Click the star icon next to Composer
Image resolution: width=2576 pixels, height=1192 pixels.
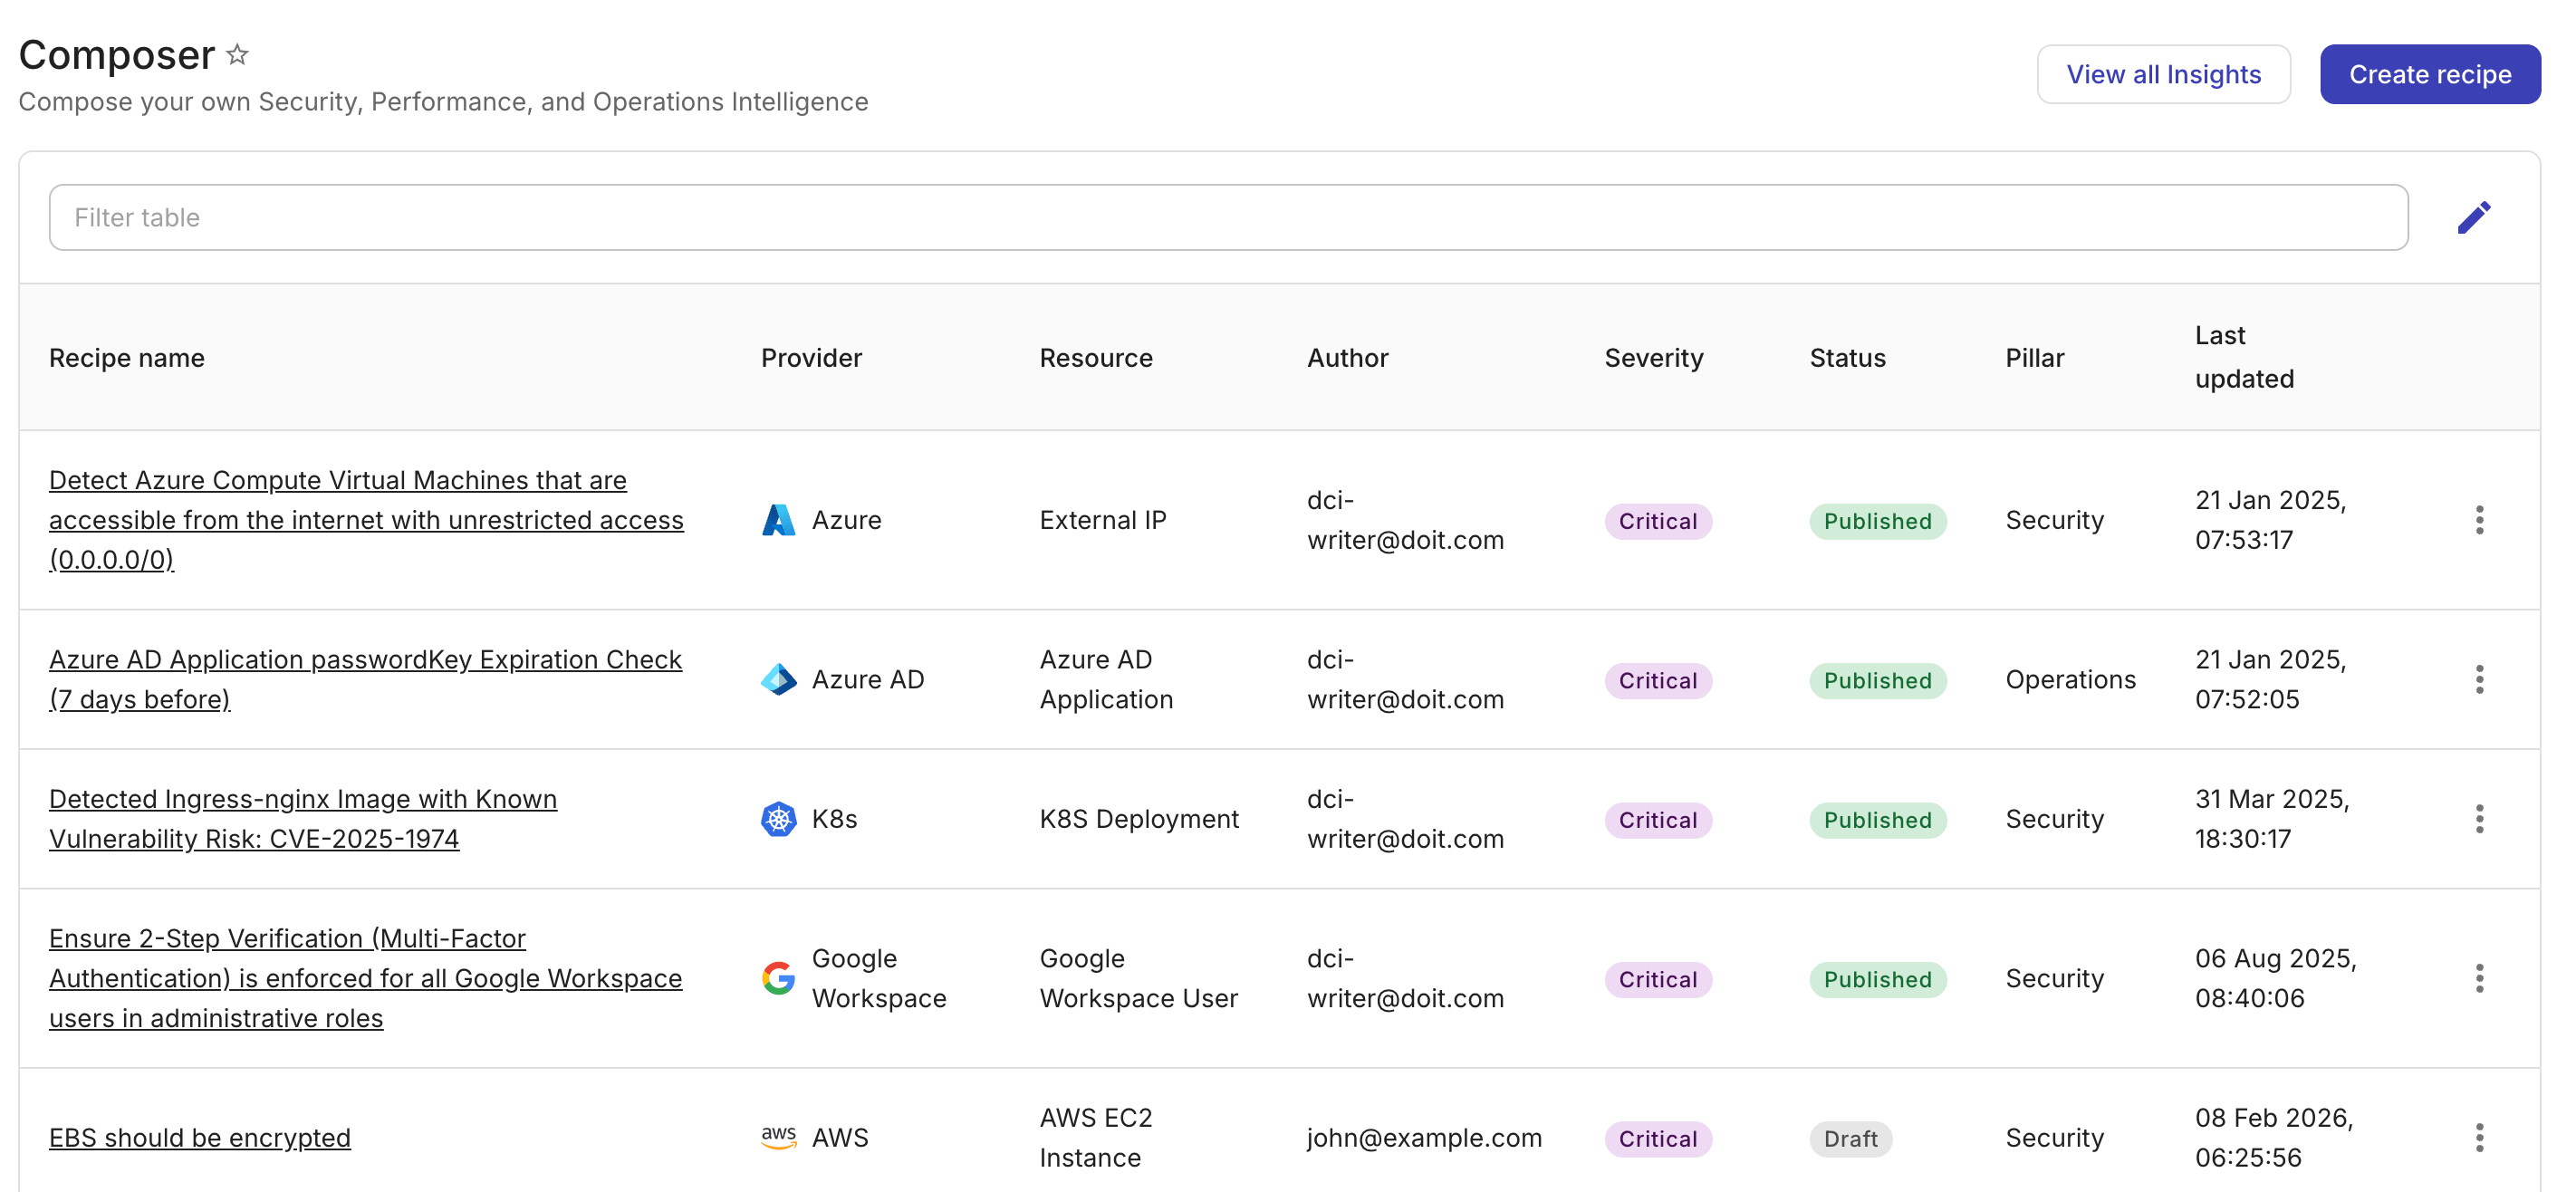[x=238, y=54]
